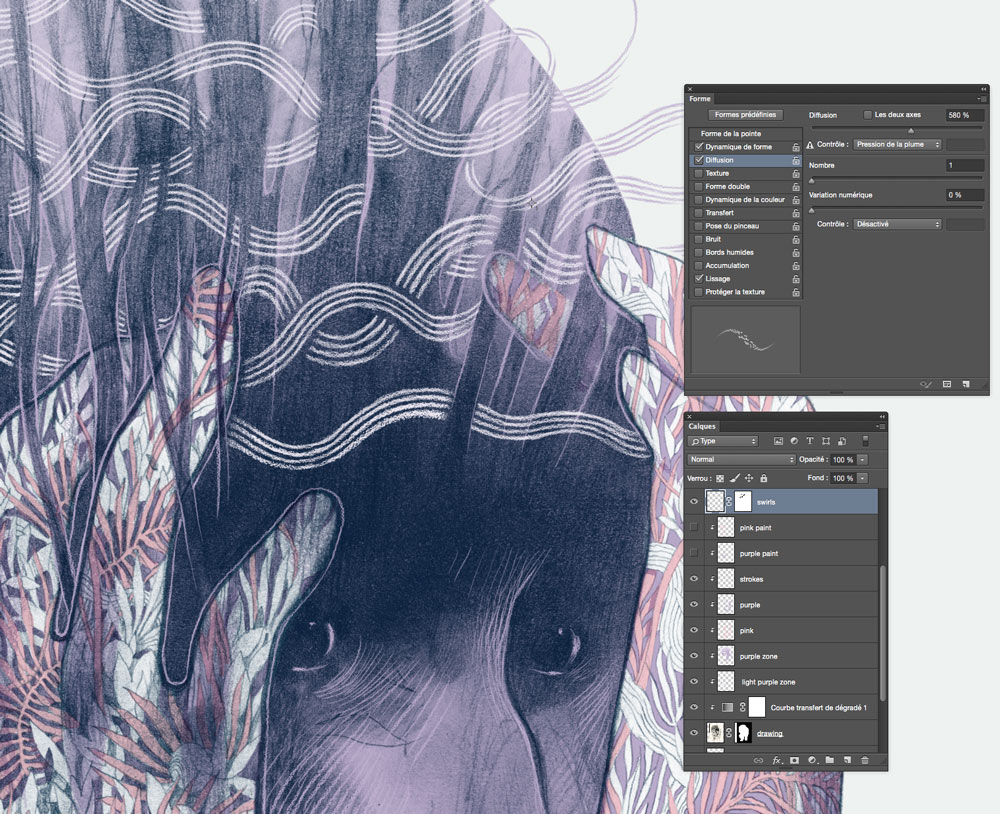Check the Les deux axes checkbox
The width and height of the screenshot is (1000, 814).
867,115
